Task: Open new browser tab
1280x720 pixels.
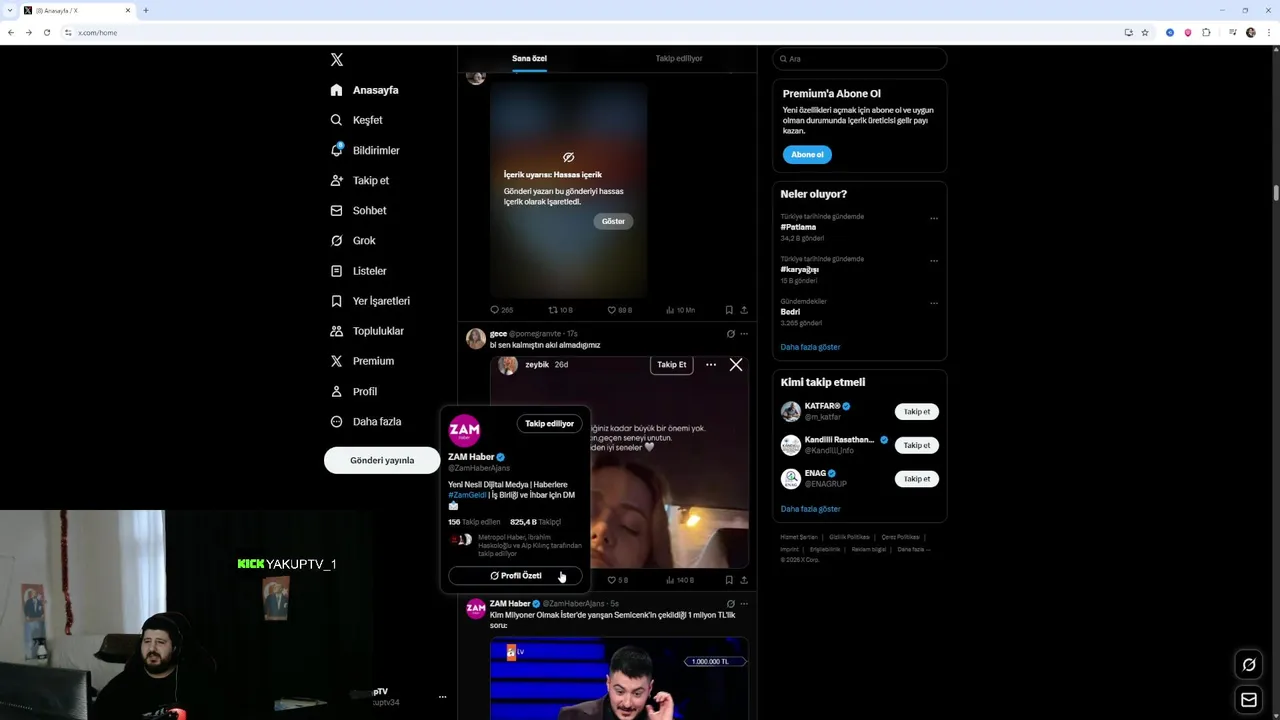Action: click(x=145, y=10)
